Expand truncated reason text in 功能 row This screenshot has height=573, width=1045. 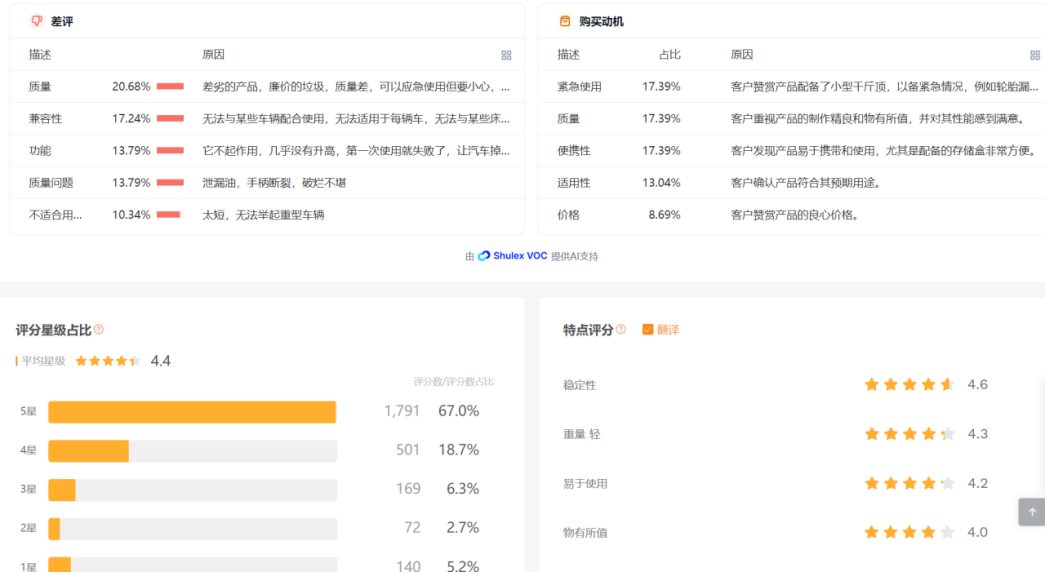click(356, 151)
